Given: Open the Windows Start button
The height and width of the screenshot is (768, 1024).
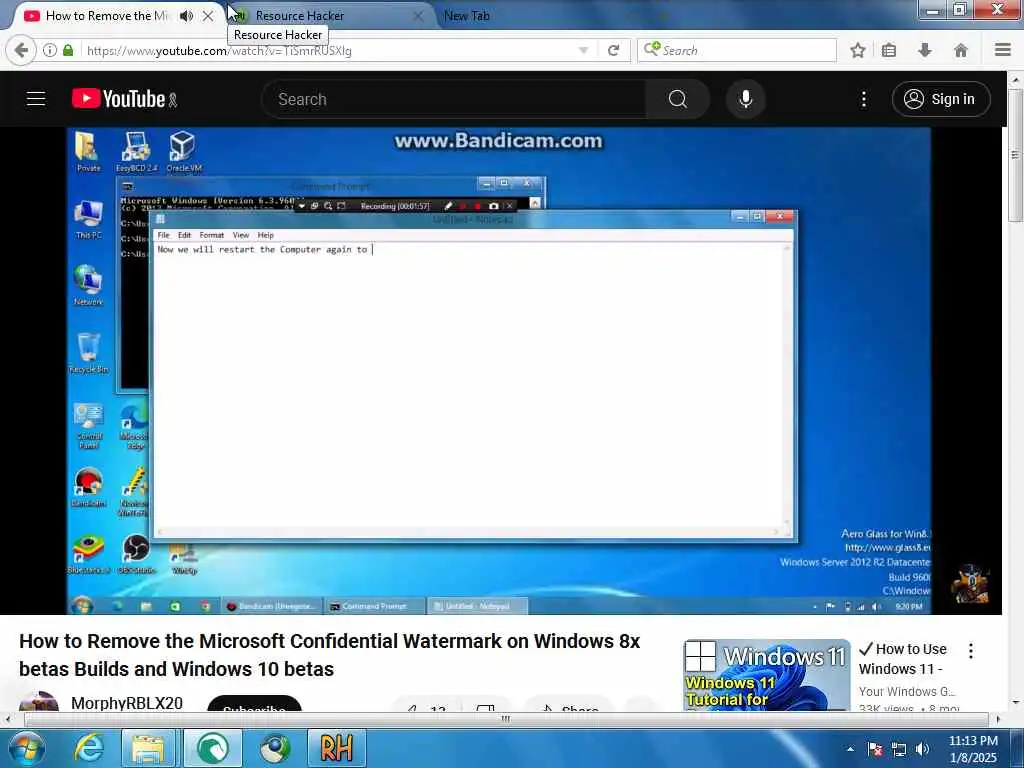Looking at the screenshot, I should click(26, 748).
